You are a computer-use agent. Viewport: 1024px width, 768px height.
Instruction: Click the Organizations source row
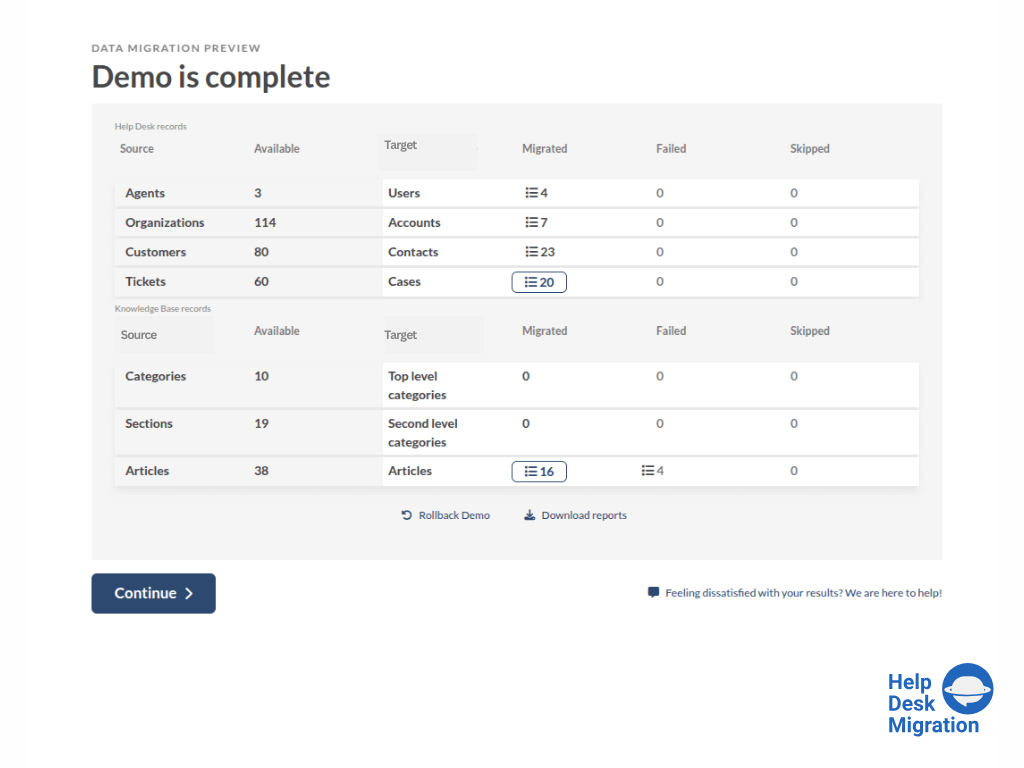pos(165,223)
